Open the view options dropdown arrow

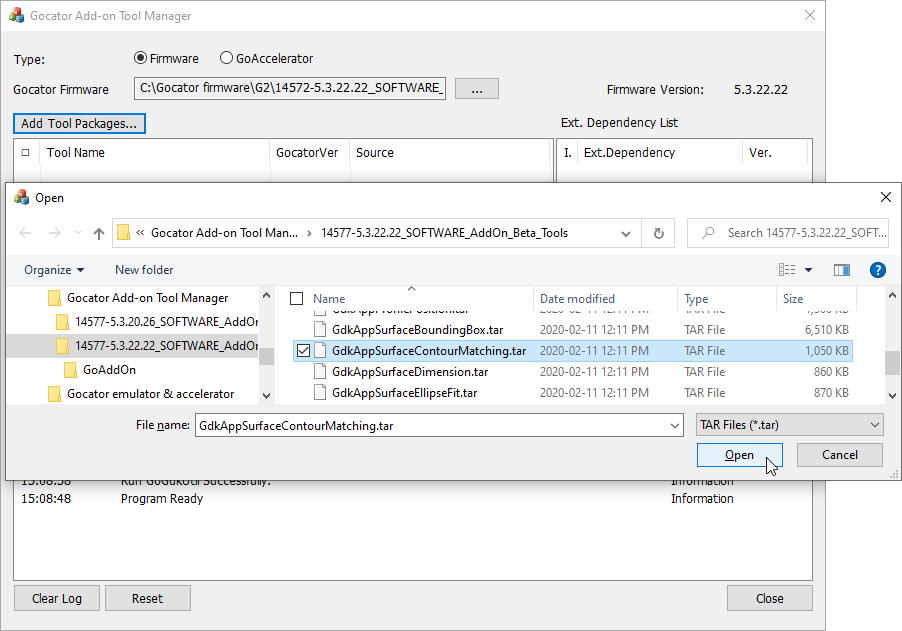(x=808, y=270)
